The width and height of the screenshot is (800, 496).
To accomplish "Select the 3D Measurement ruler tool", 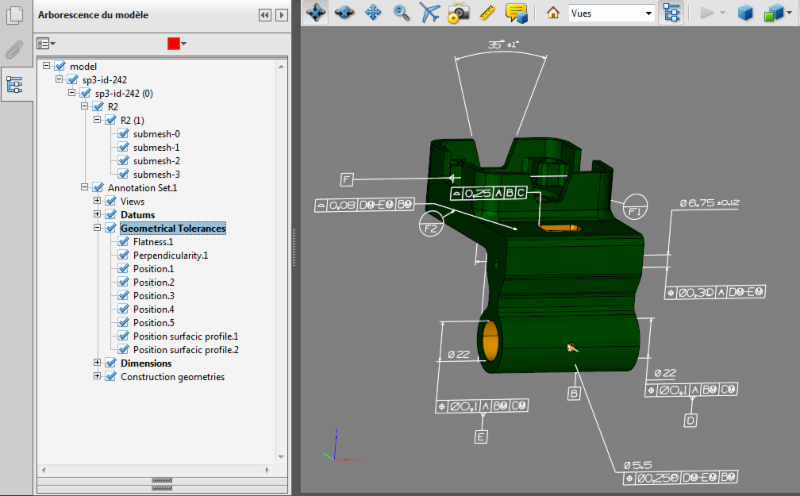I will 488,13.
